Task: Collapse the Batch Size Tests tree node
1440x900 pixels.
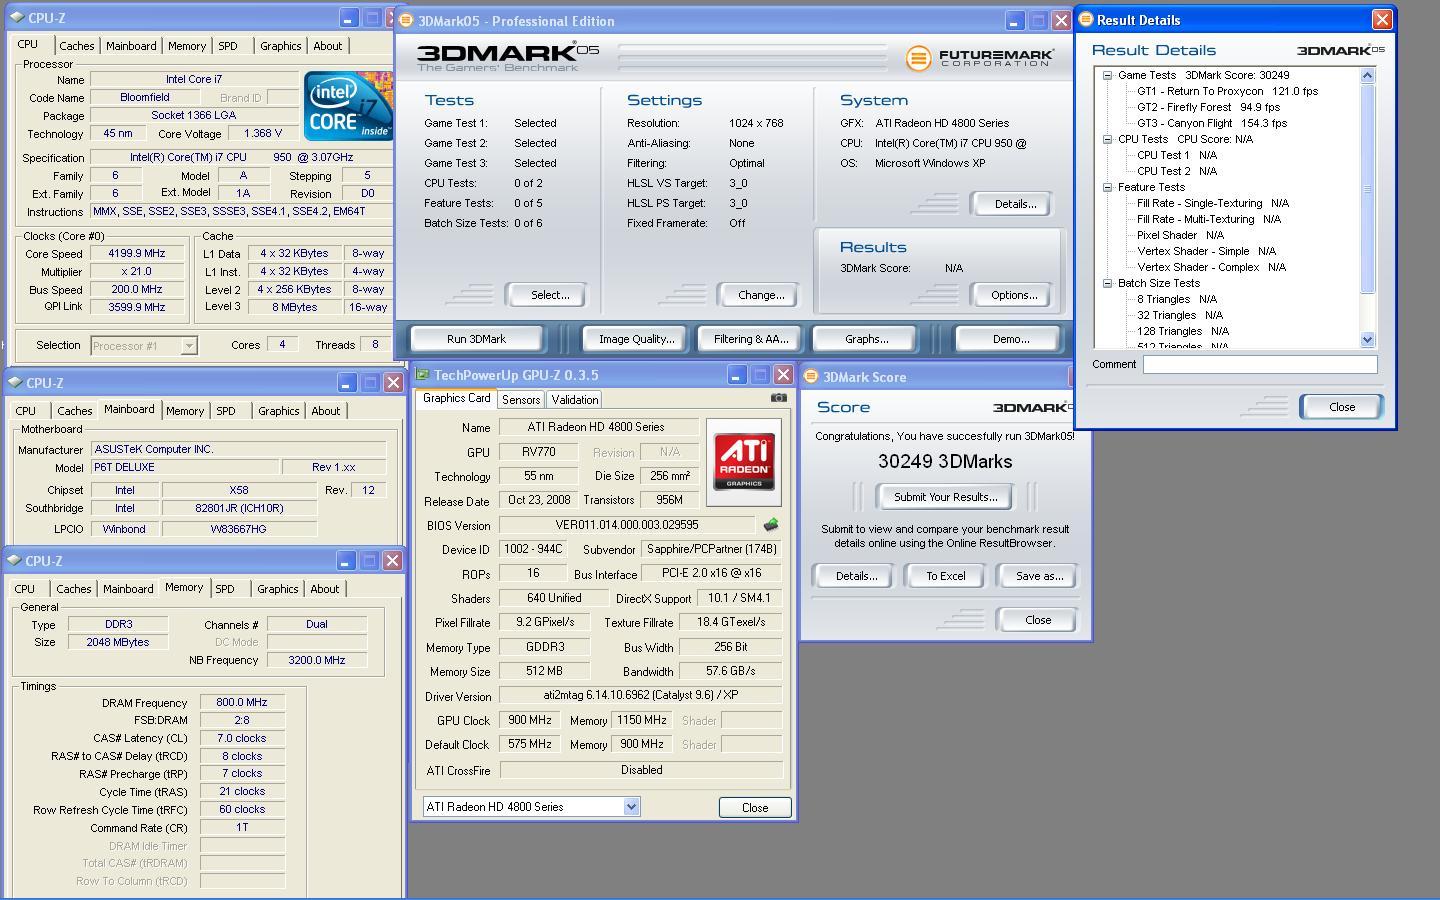Action: tap(1108, 283)
